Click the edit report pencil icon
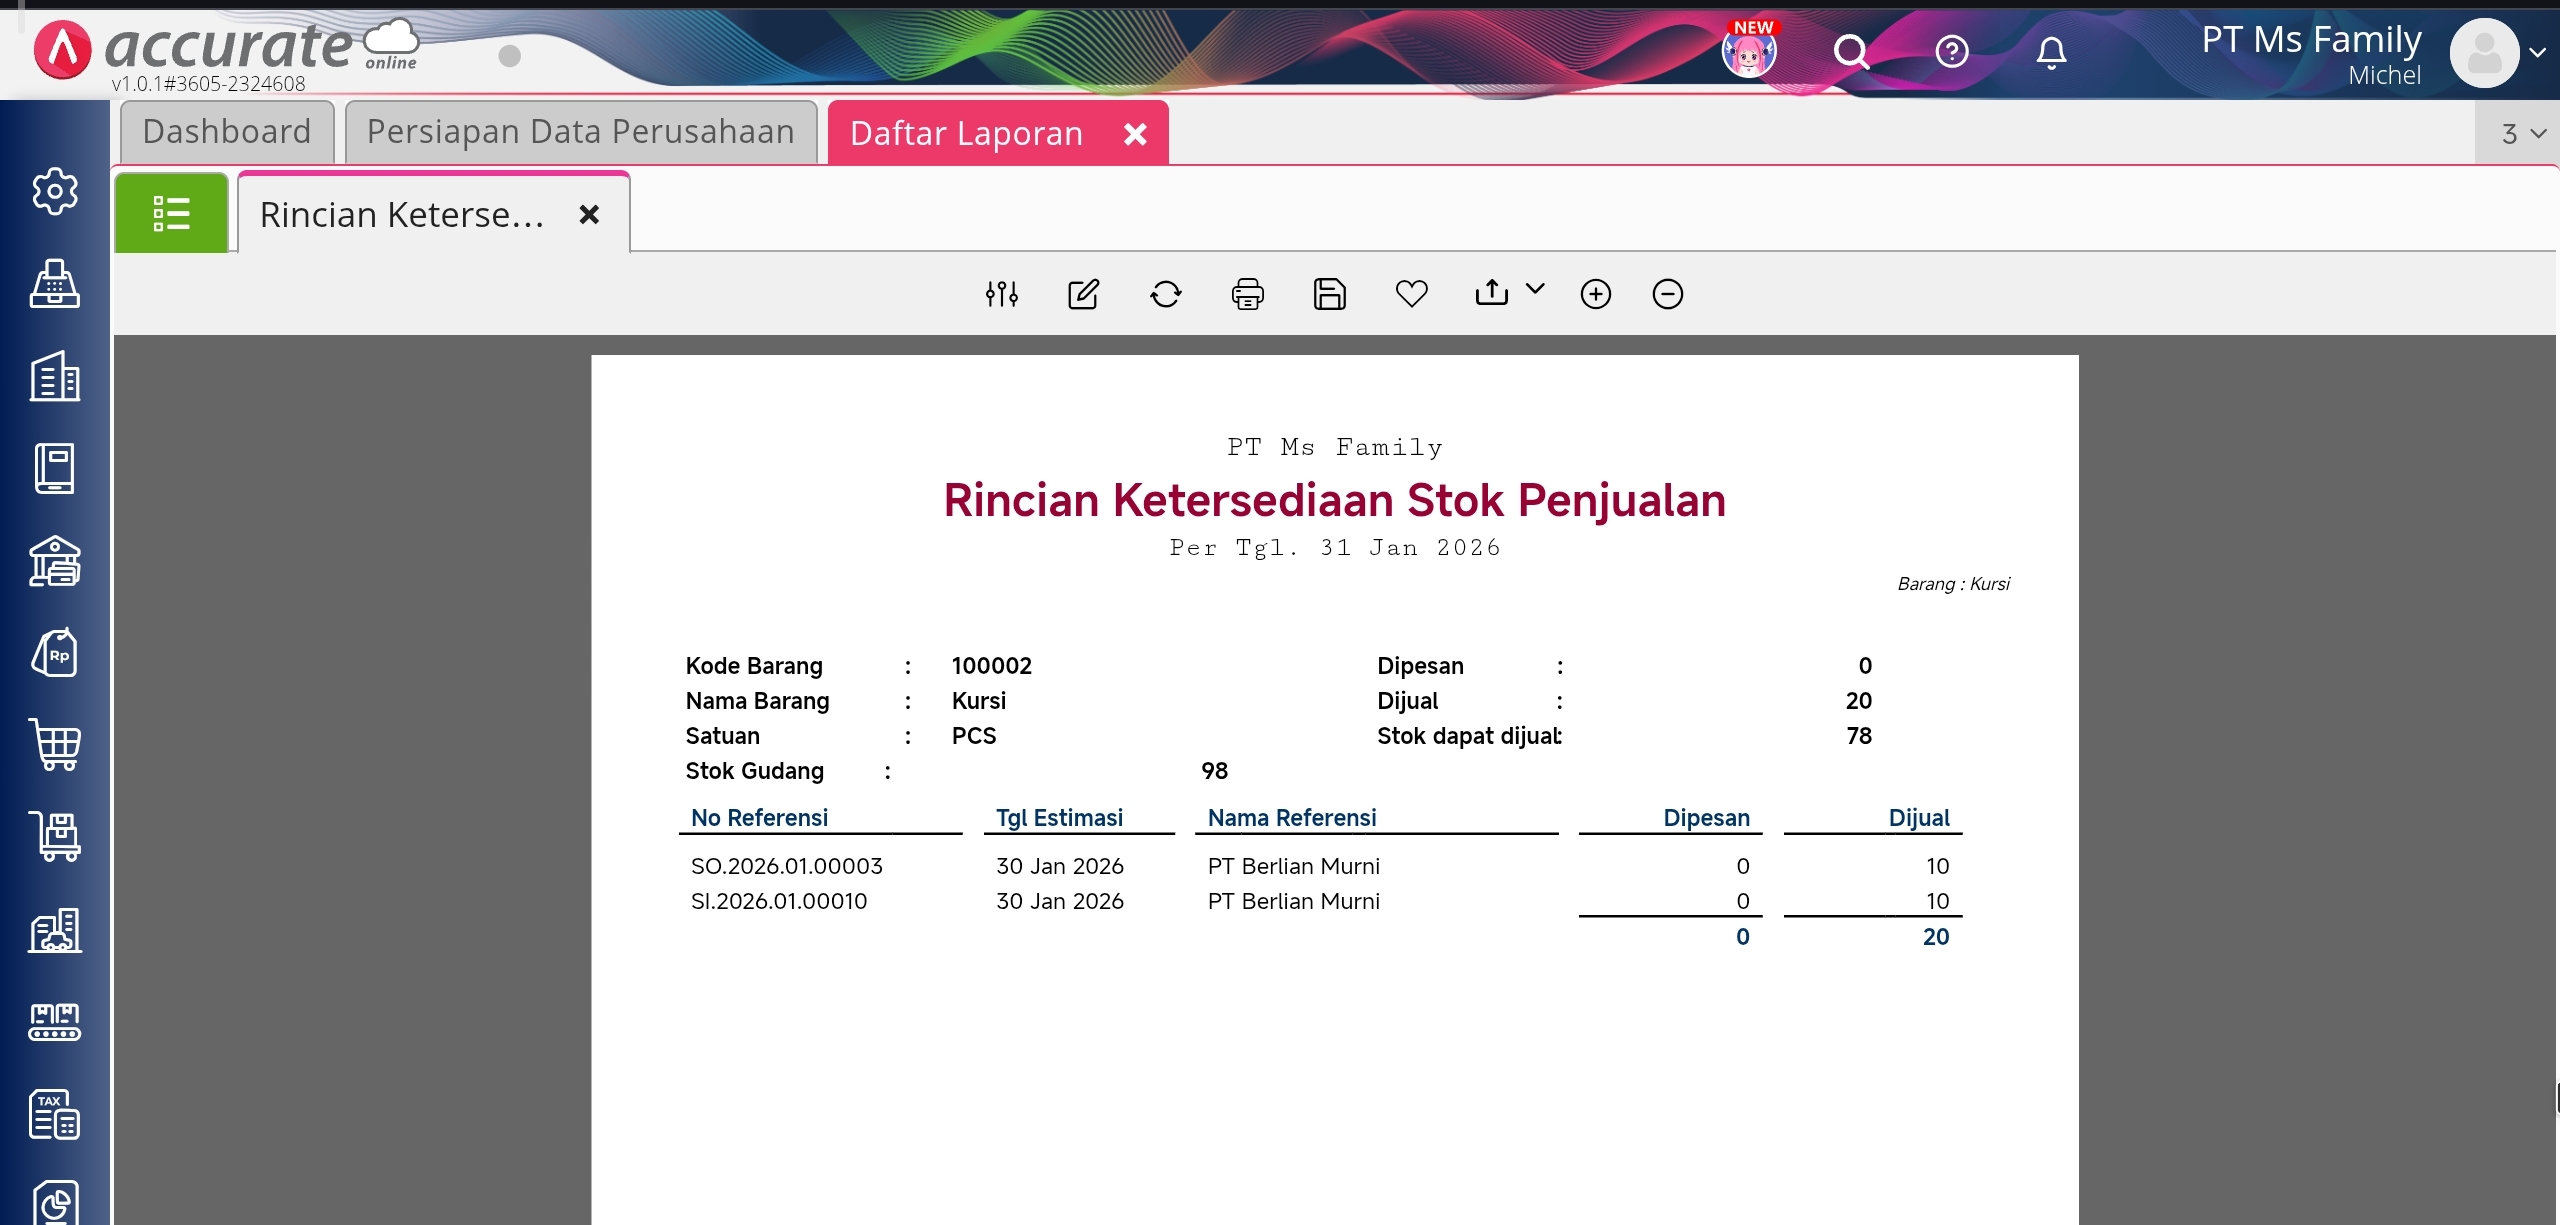The height and width of the screenshot is (1225, 2560). [x=1083, y=294]
